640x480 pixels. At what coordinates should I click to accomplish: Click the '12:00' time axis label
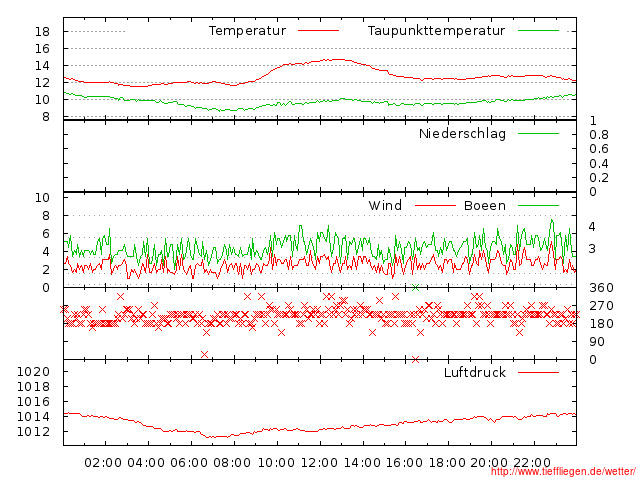click(319, 463)
